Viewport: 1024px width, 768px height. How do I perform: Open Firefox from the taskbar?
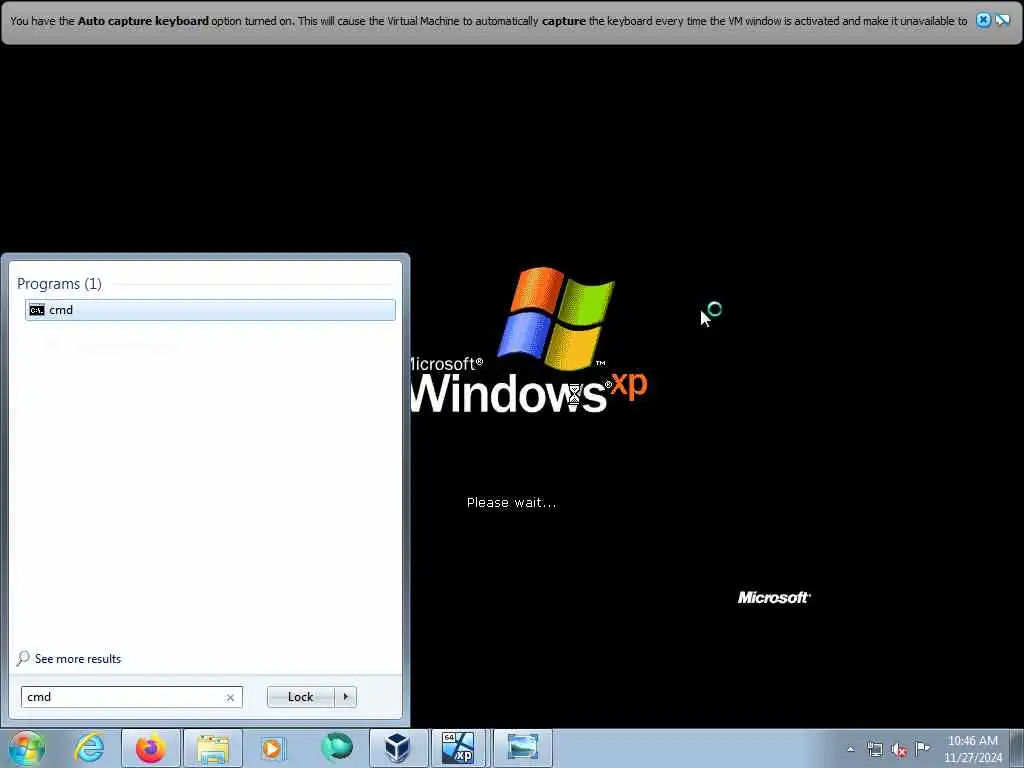pos(150,748)
